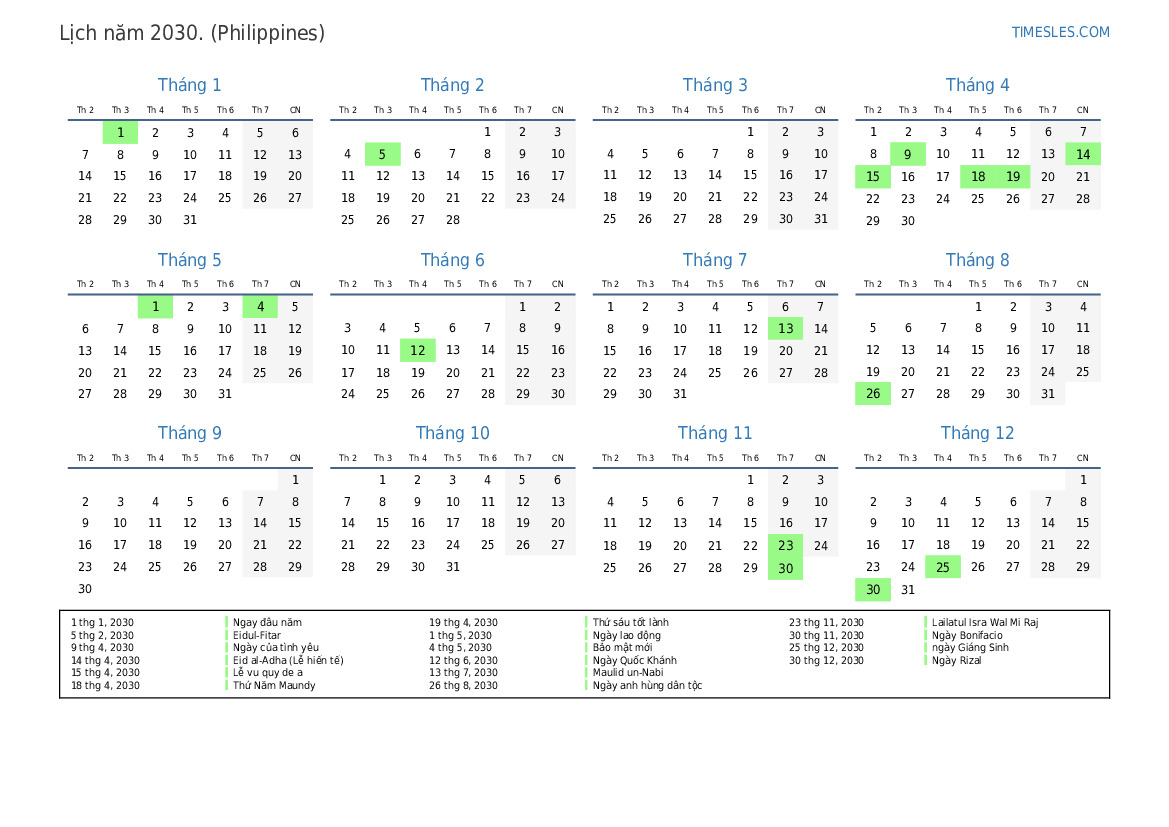This screenshot has height=827, width=1169.
Task: Click highlighted day 26 in Tháng 8
Action: click(x=873, y=394)
